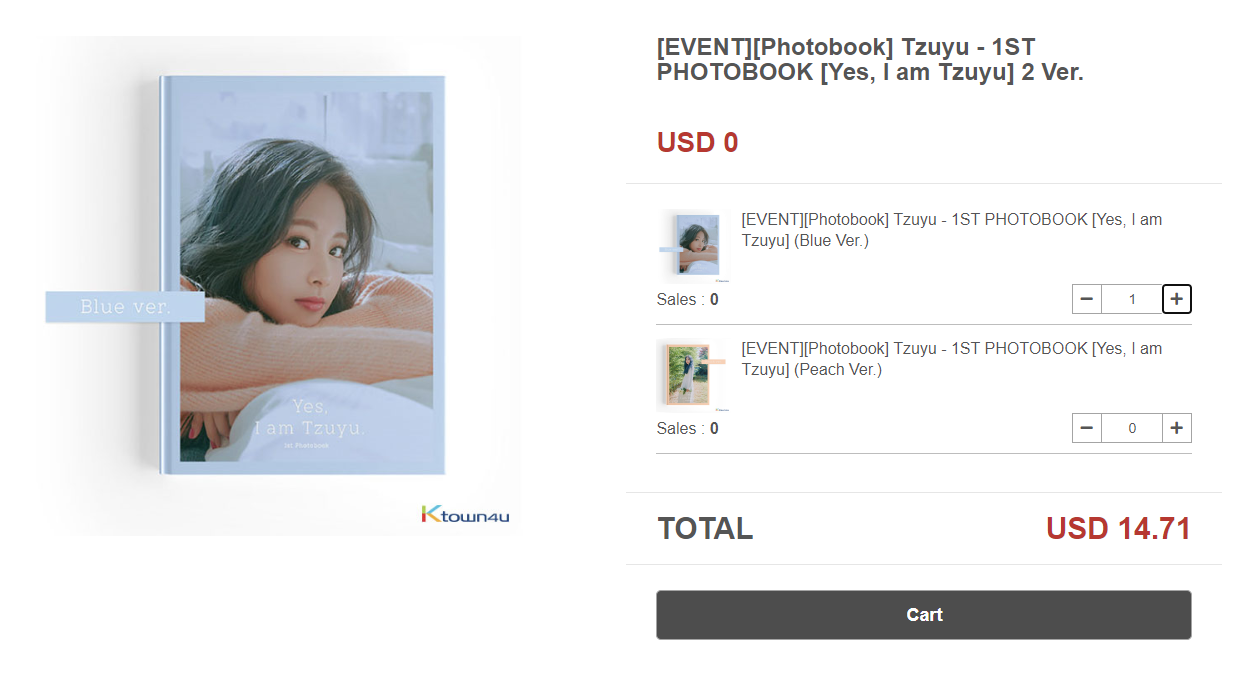1239x673 pixels.
Task: Click the Ktown4u logo on the image
Action: (465, 515)
